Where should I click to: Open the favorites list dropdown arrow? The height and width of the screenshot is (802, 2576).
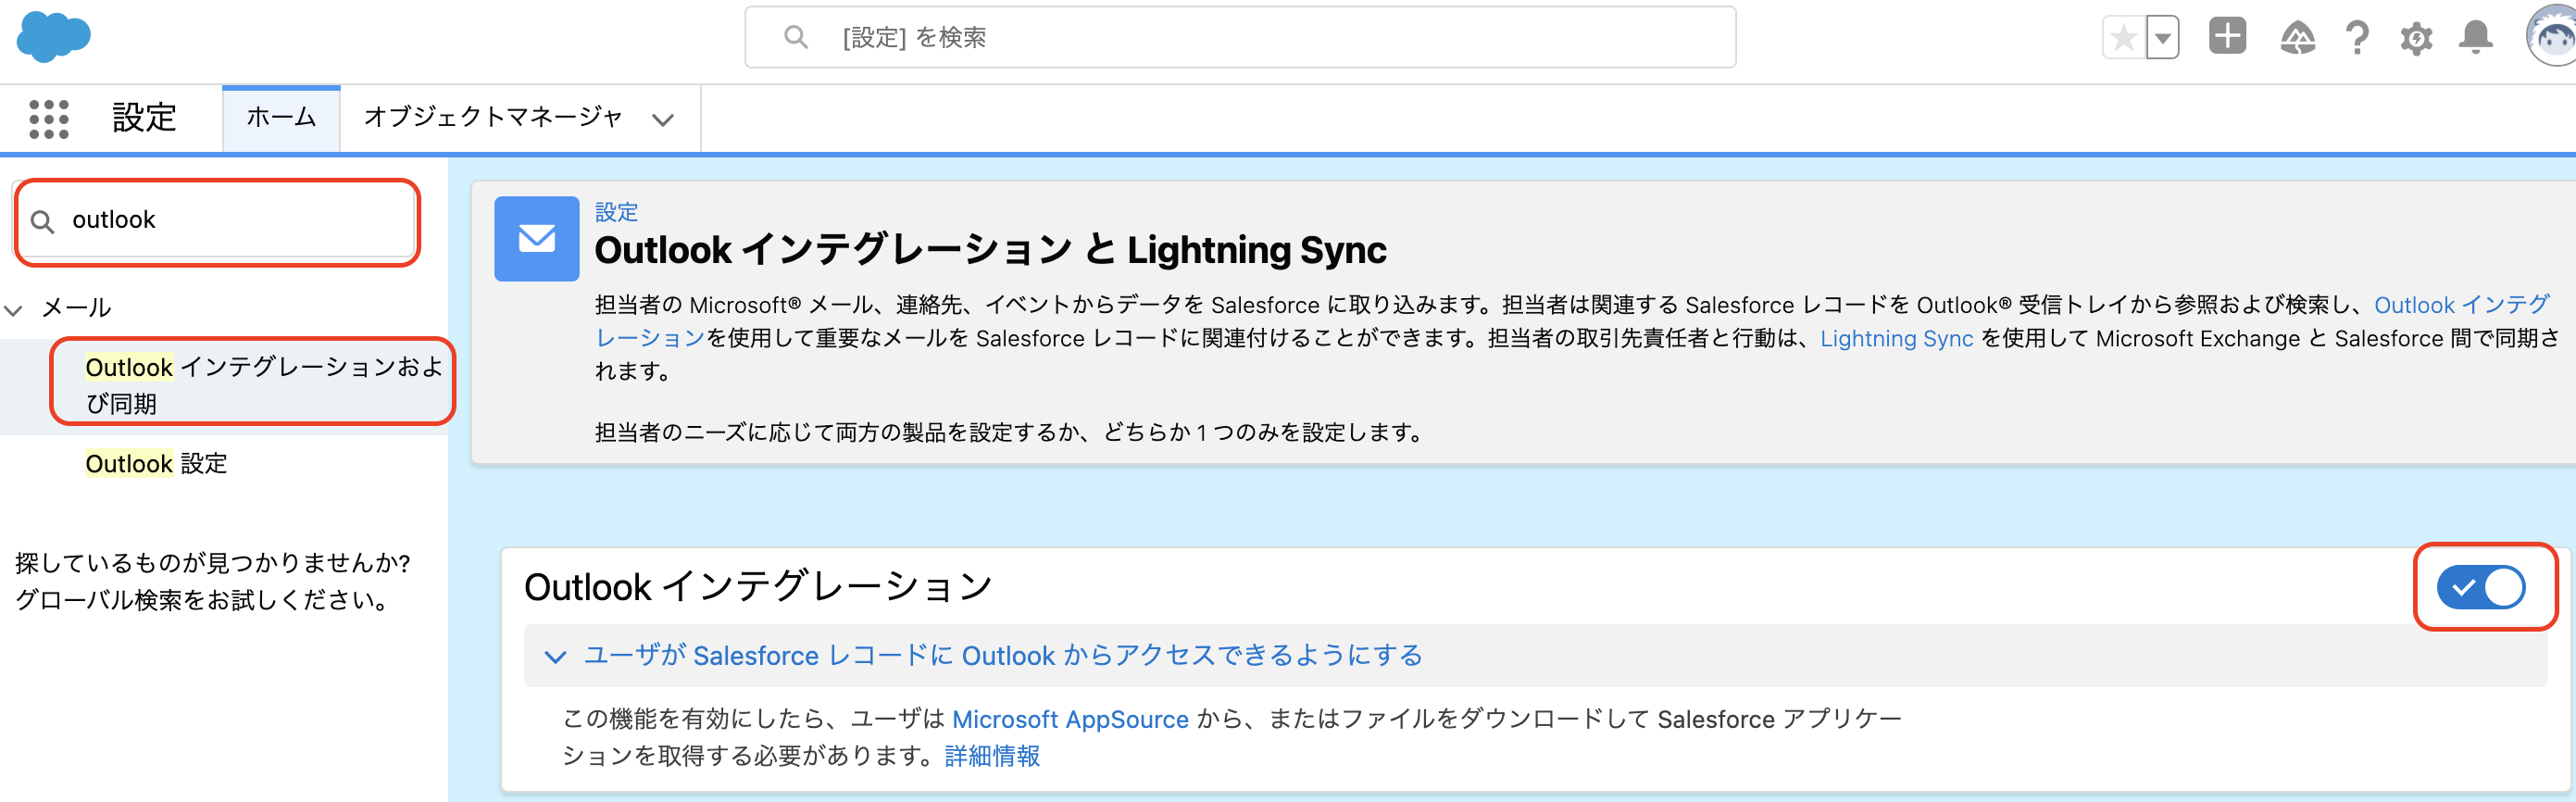coord(2162,38)
